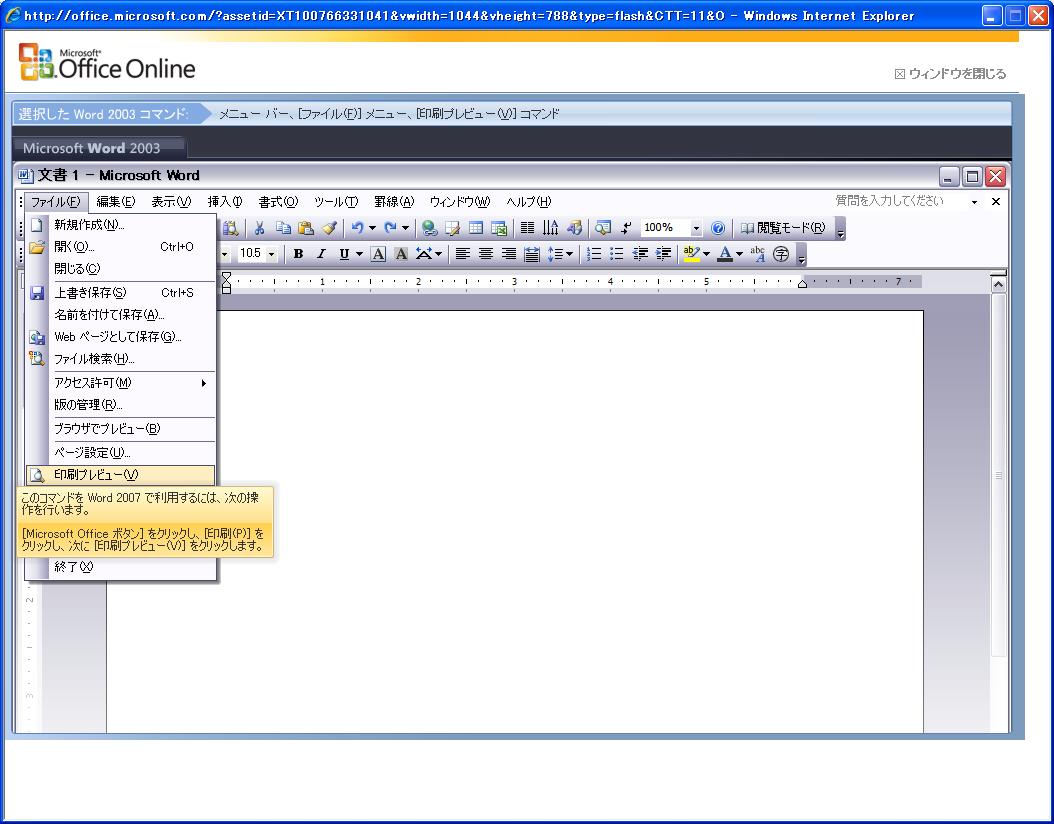
Task: Apply the yellow highlight color
Action: tap(691, 253)
